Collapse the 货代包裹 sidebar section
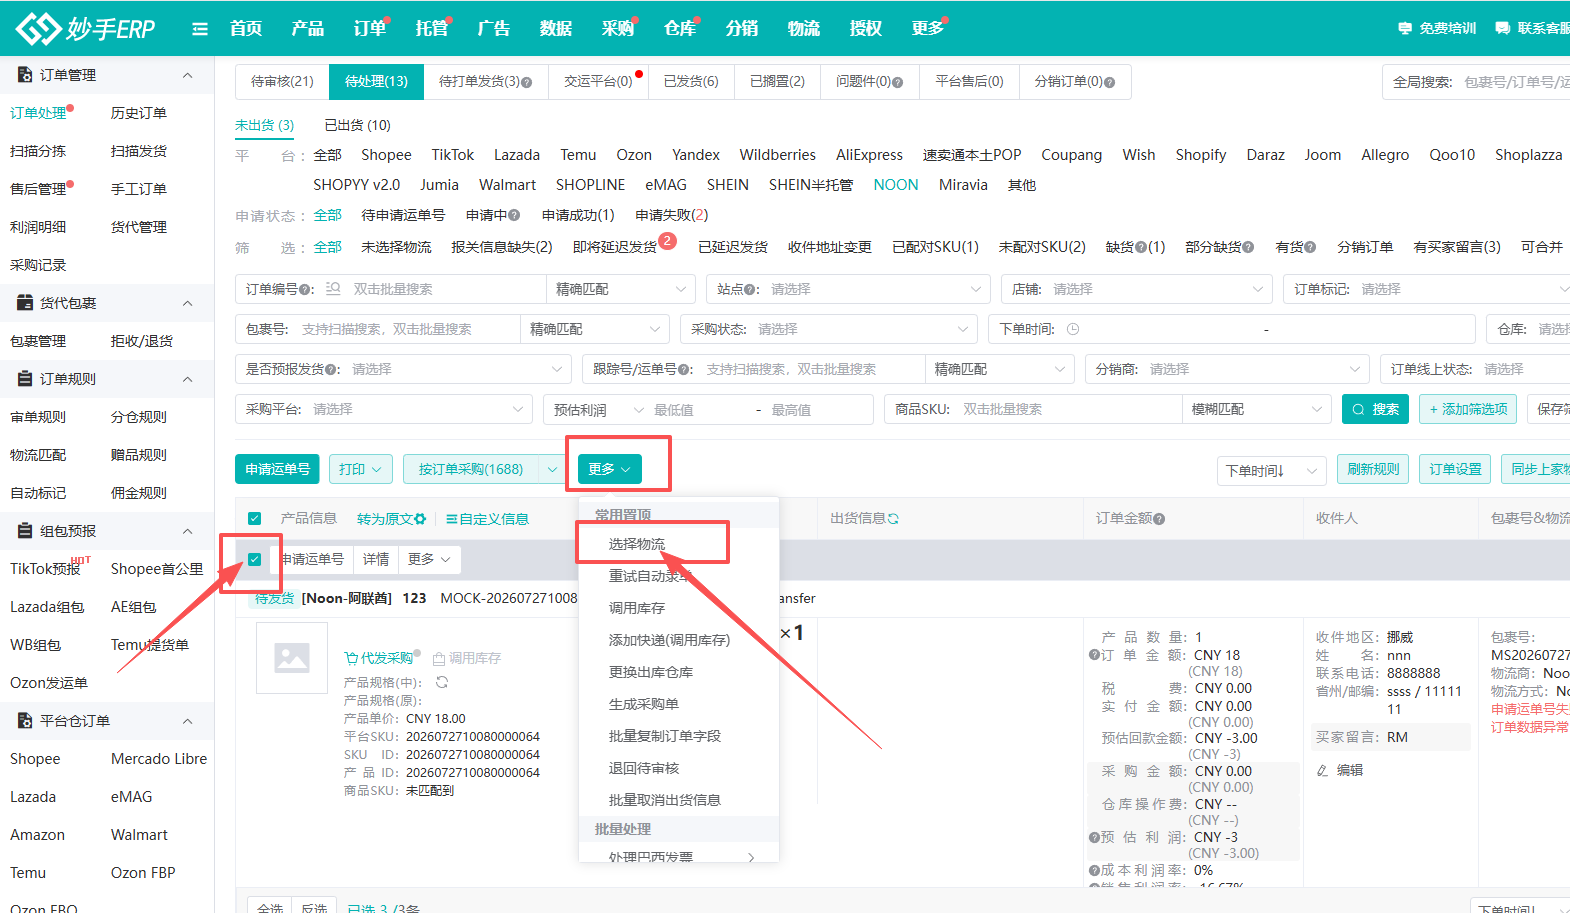Screen dimensions: 1570x913 tap(187, 303)
